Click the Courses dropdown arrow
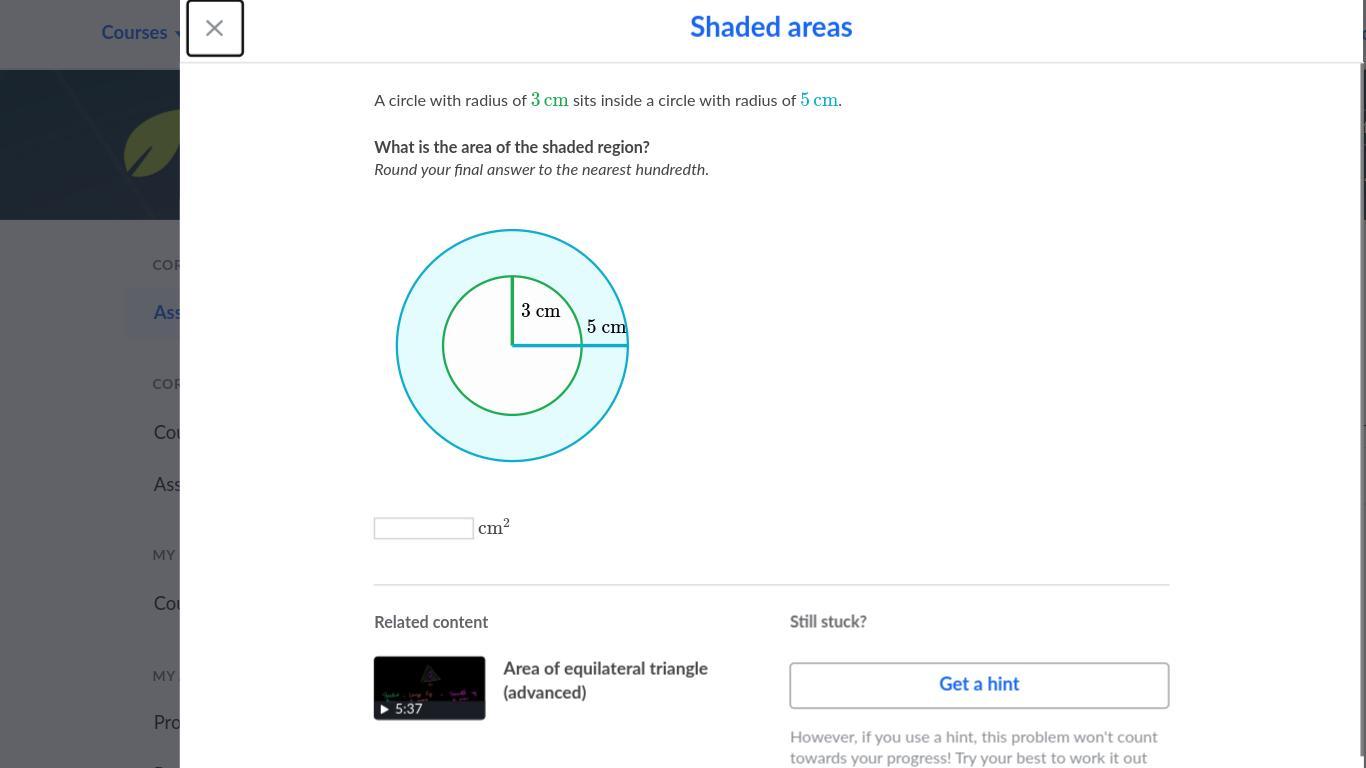This screenshot has width=1366, height=768. 178,33
